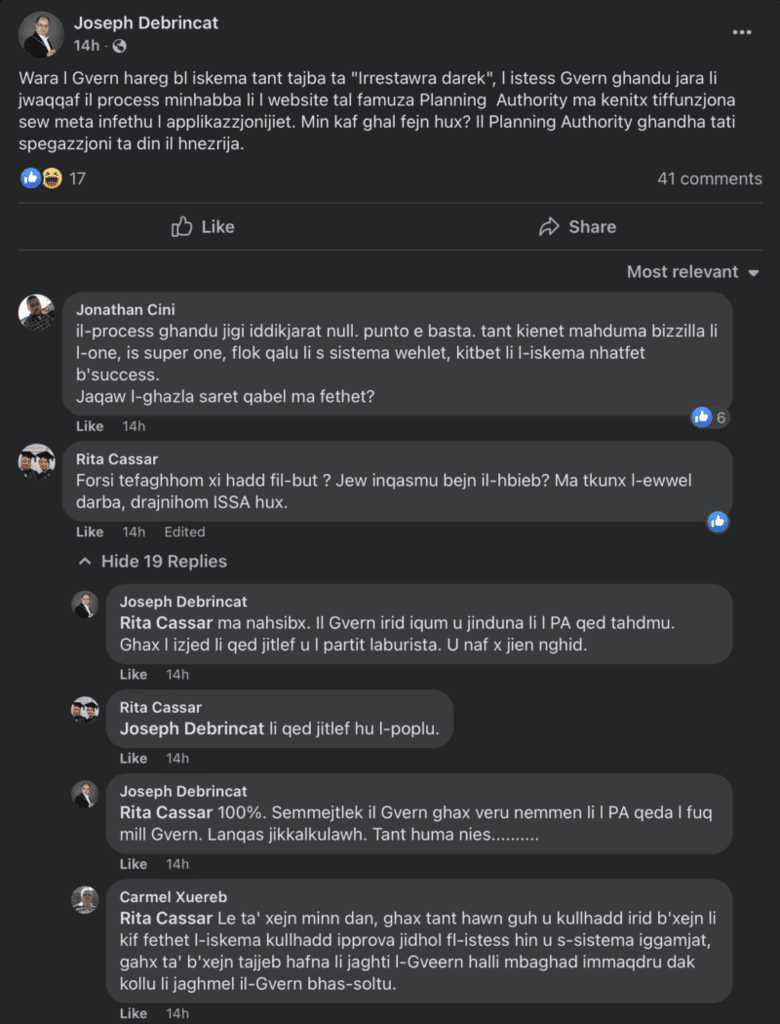Like the post with the Like button
The image size is (780, 1024).
coord(203,227)
